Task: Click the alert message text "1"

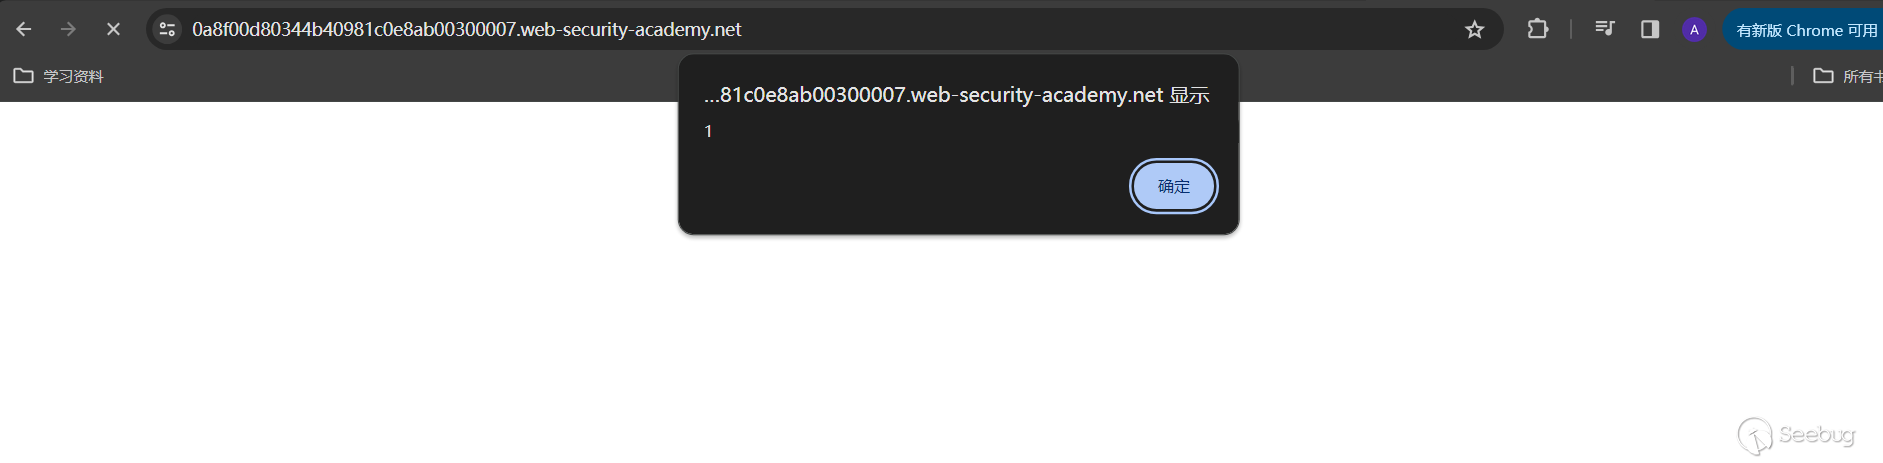Action: coord(708,132)
